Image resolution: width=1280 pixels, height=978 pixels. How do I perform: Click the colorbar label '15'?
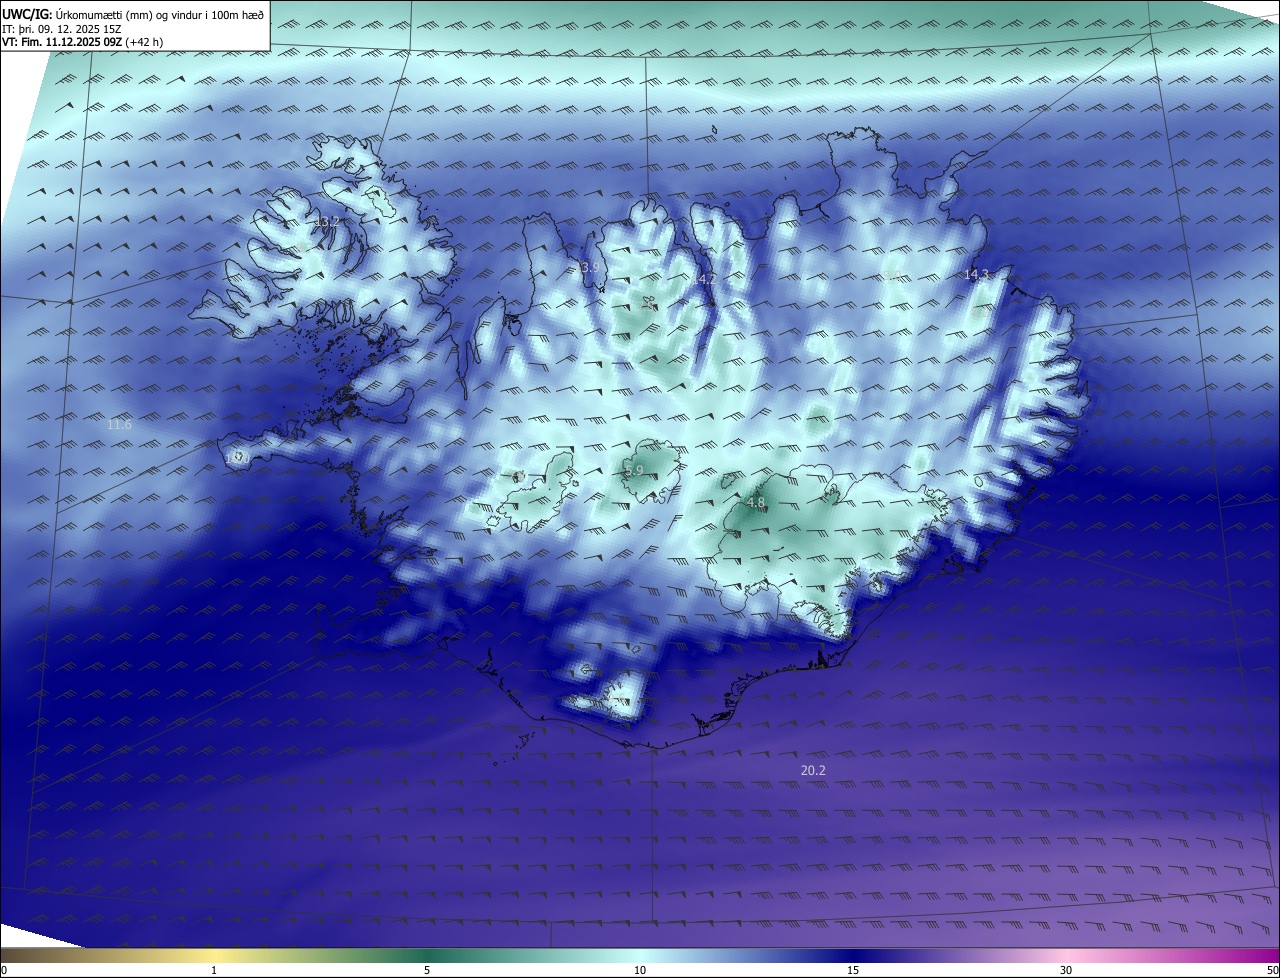point(853,970)
